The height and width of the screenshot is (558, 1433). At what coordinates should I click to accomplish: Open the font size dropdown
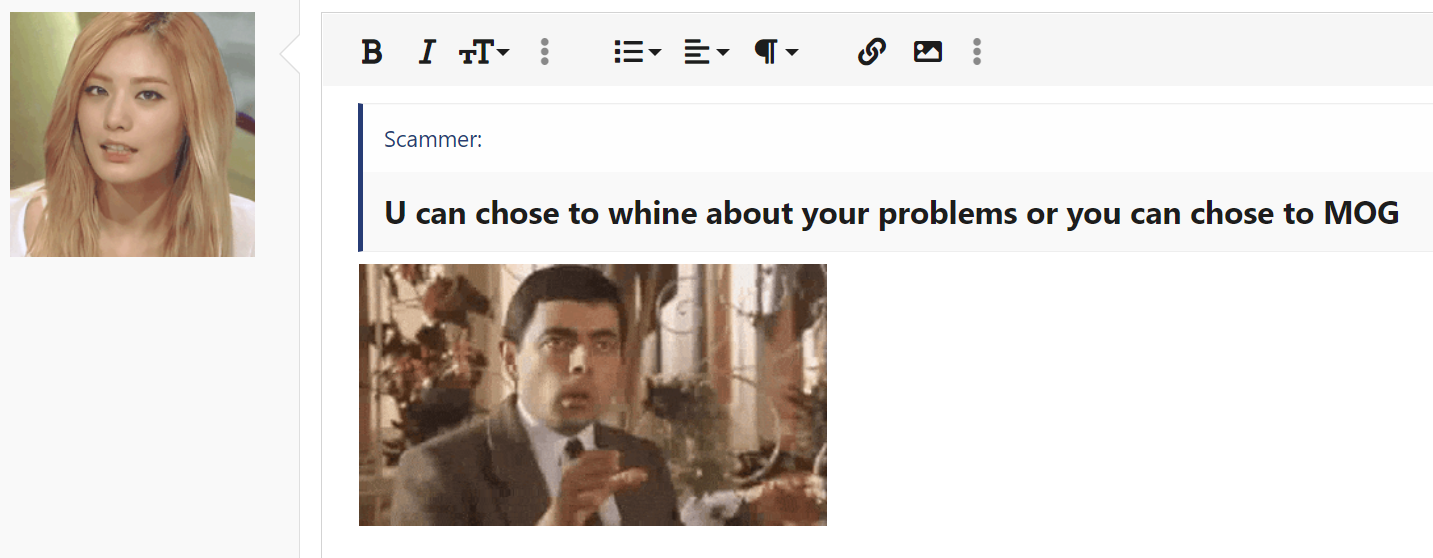pos(484,52)
